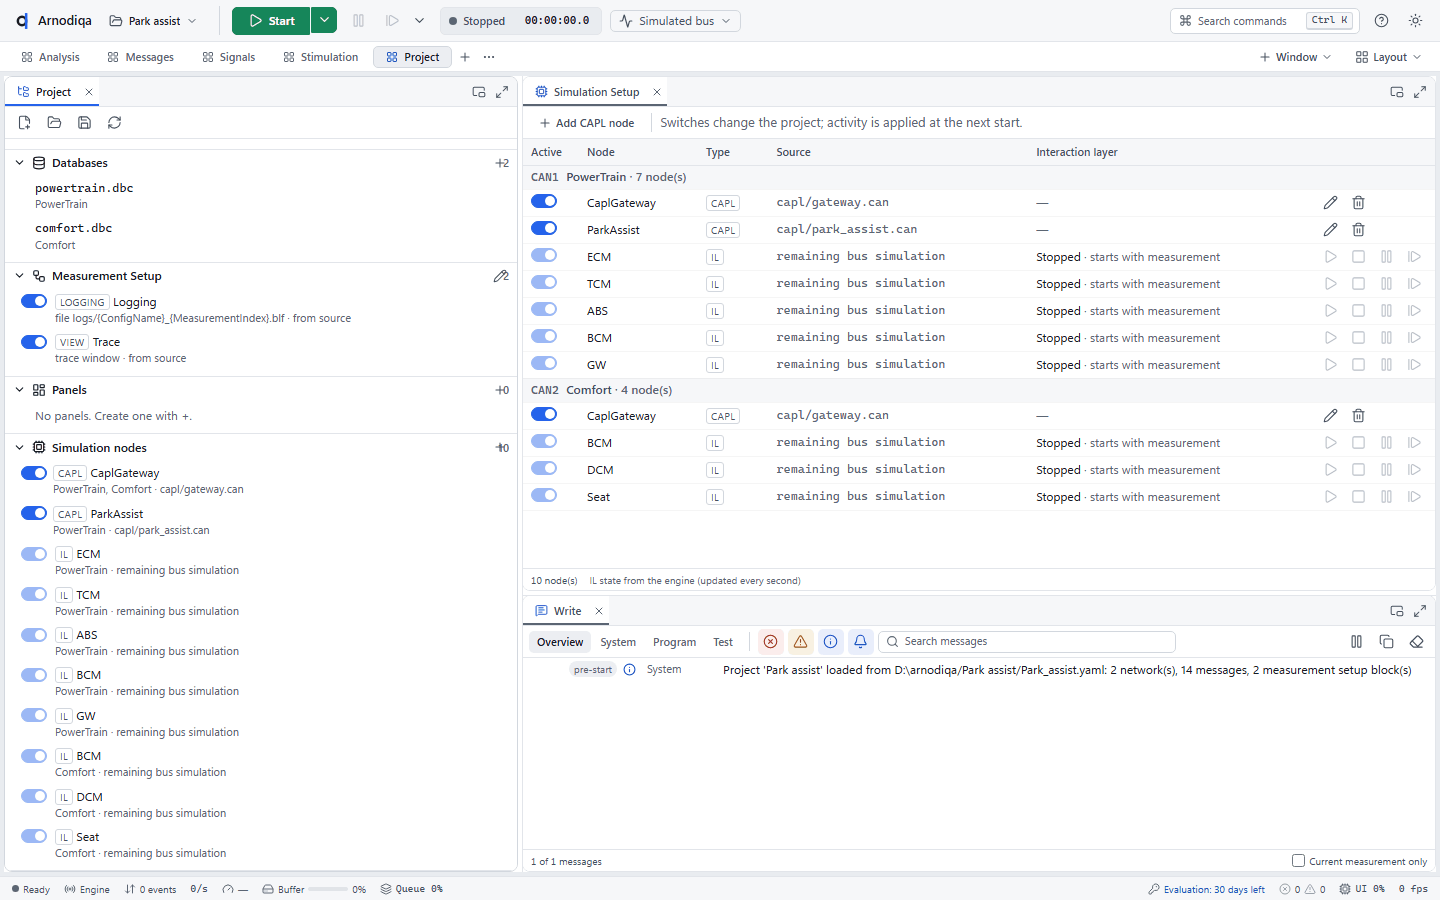1440x900 pixels.
Task: Reload the project with the refresh icon
Action: pos(115,122)
